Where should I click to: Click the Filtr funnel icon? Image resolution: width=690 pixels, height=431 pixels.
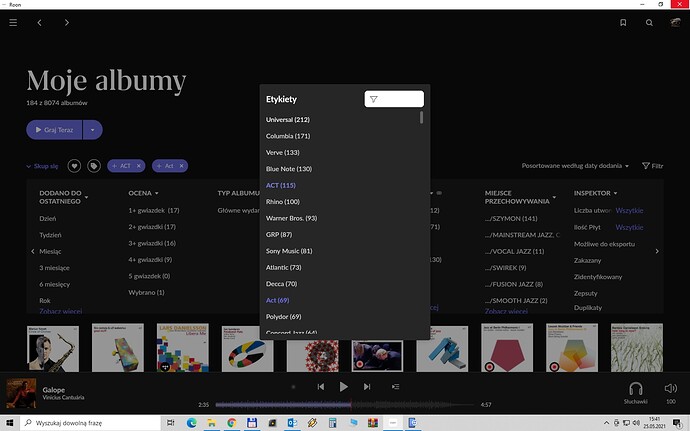(646, 166)
